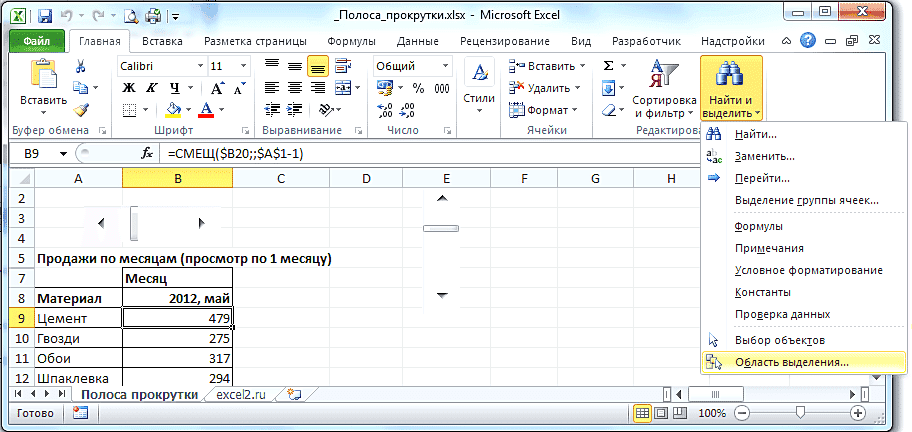Toggle center horizontal alignment
The width and height of the screenshot is (912, 432).
click(294, 88)
